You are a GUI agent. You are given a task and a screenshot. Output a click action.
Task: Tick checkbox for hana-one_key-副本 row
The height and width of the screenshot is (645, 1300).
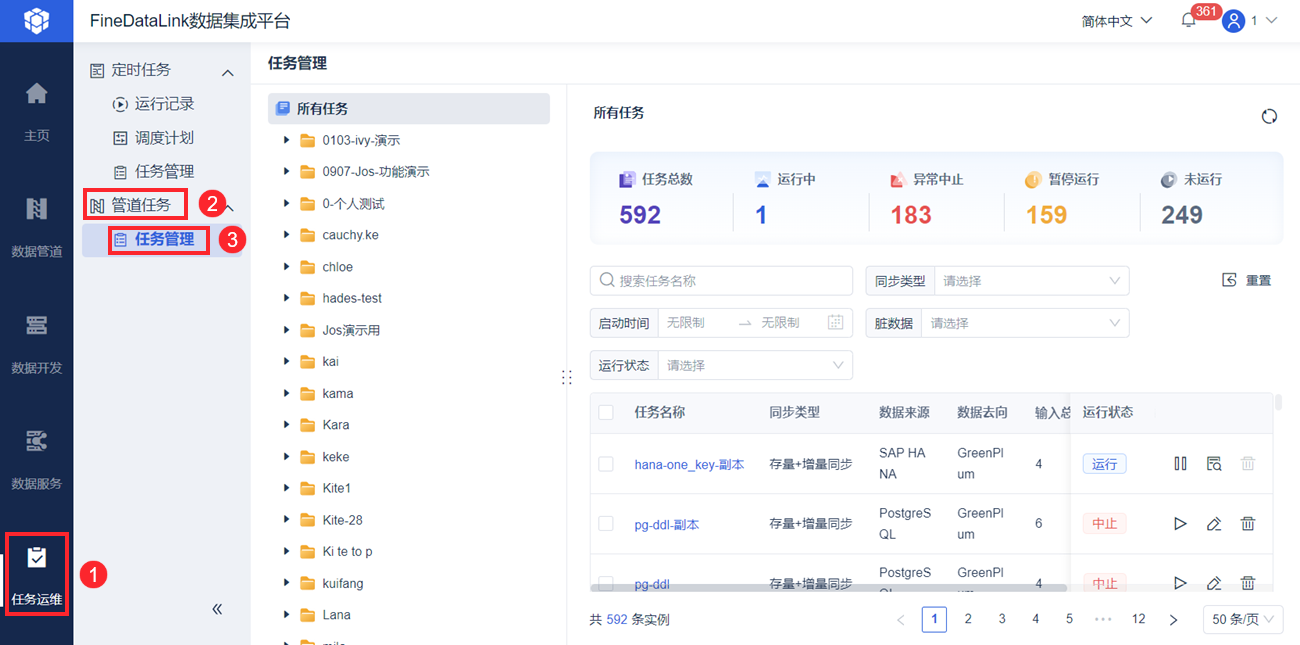pos(606,463)
